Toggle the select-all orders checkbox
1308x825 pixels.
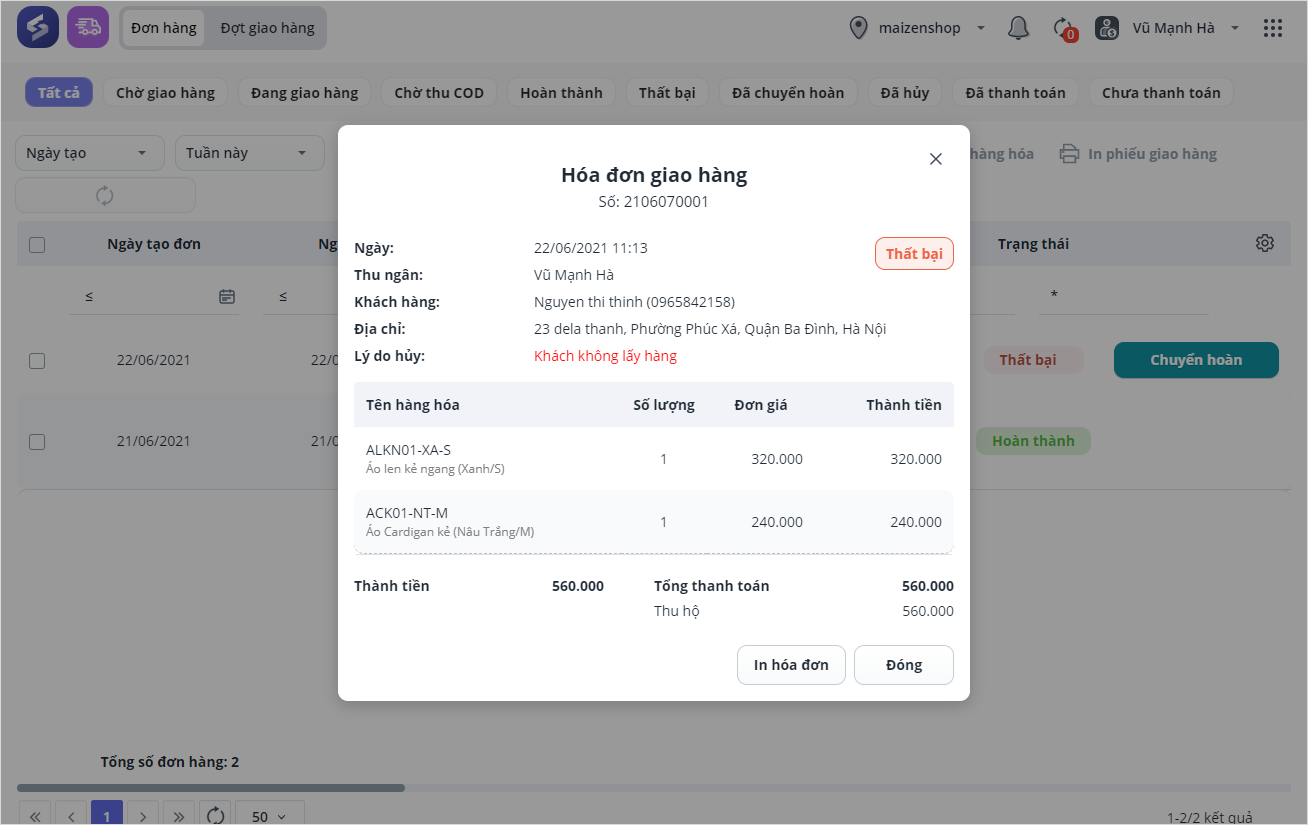[x=37, y=245]
